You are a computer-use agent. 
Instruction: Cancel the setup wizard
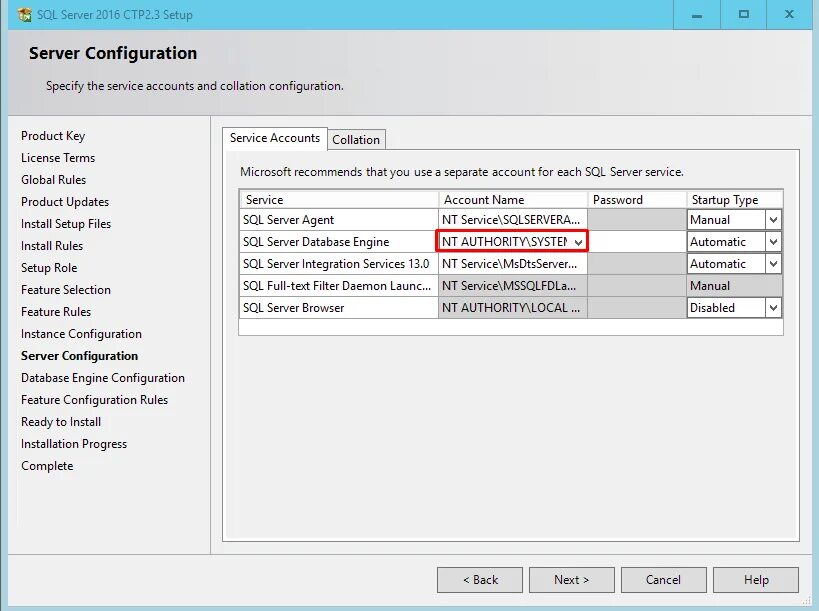click(x=663, y=580)
